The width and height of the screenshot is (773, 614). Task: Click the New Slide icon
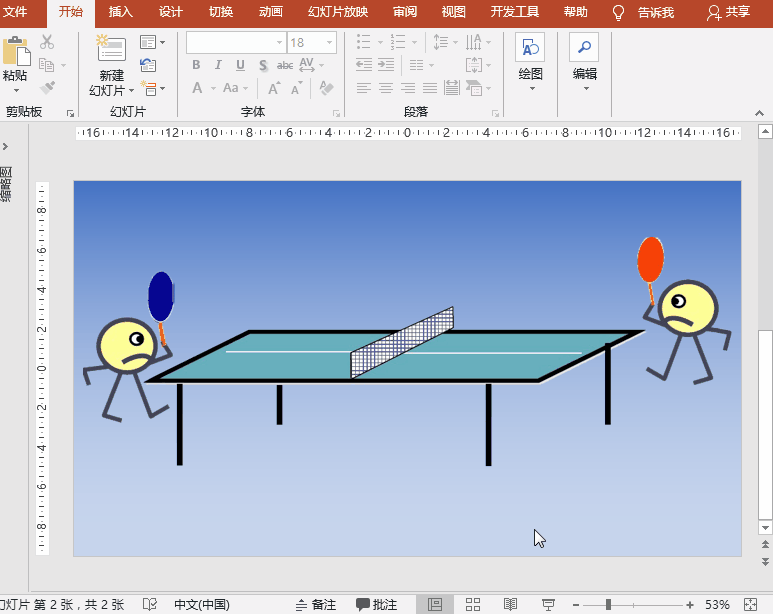point(111,48)
